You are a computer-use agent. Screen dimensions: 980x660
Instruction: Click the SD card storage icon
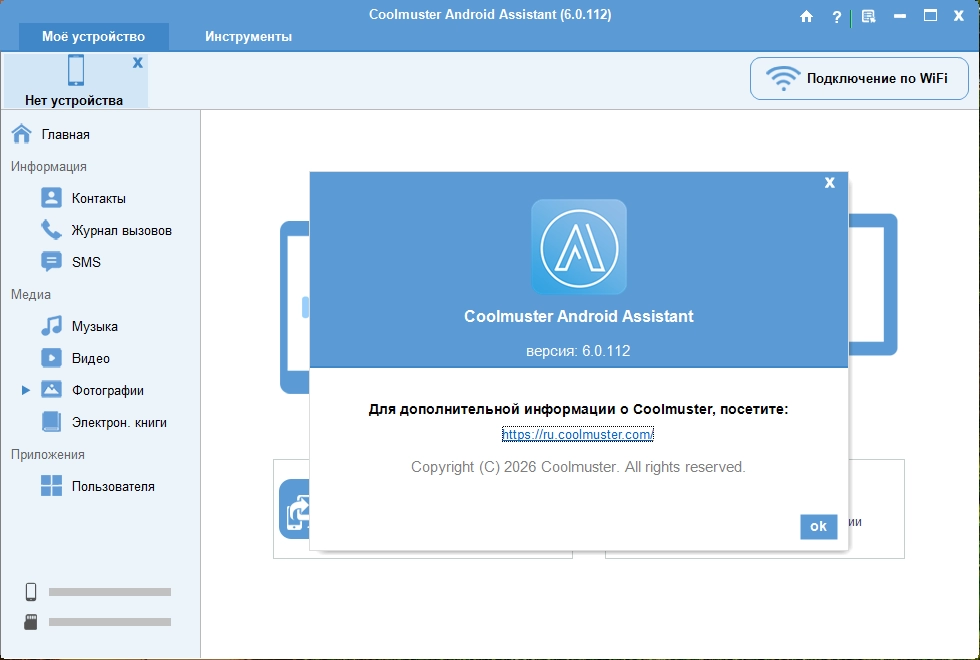[31, 622]
